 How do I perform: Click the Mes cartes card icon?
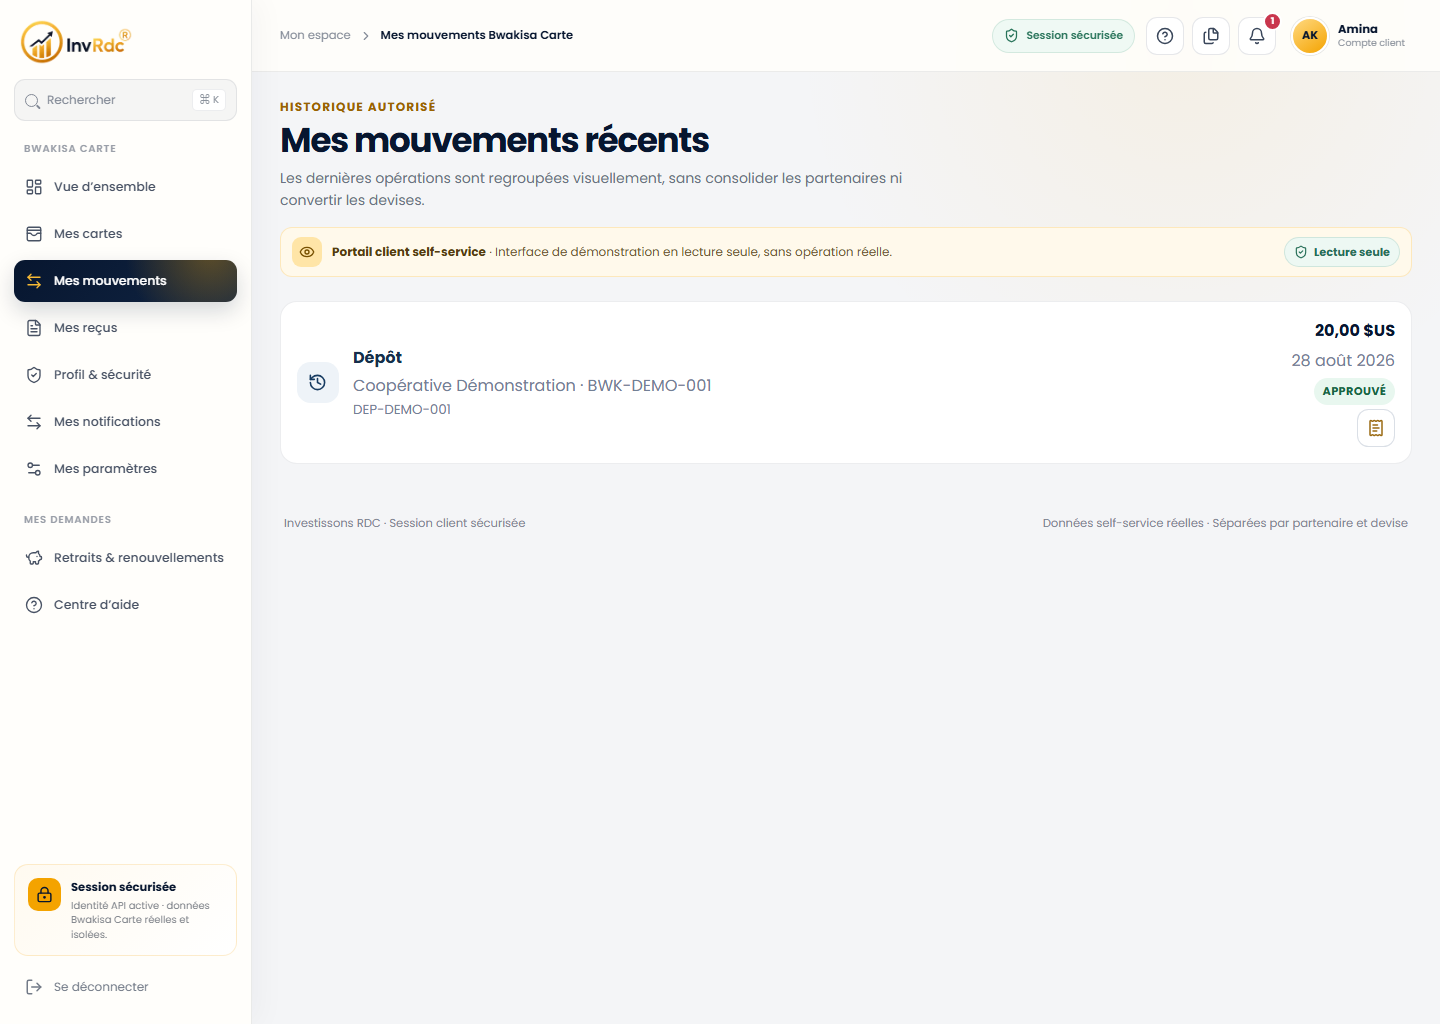[x=34, y=234]
